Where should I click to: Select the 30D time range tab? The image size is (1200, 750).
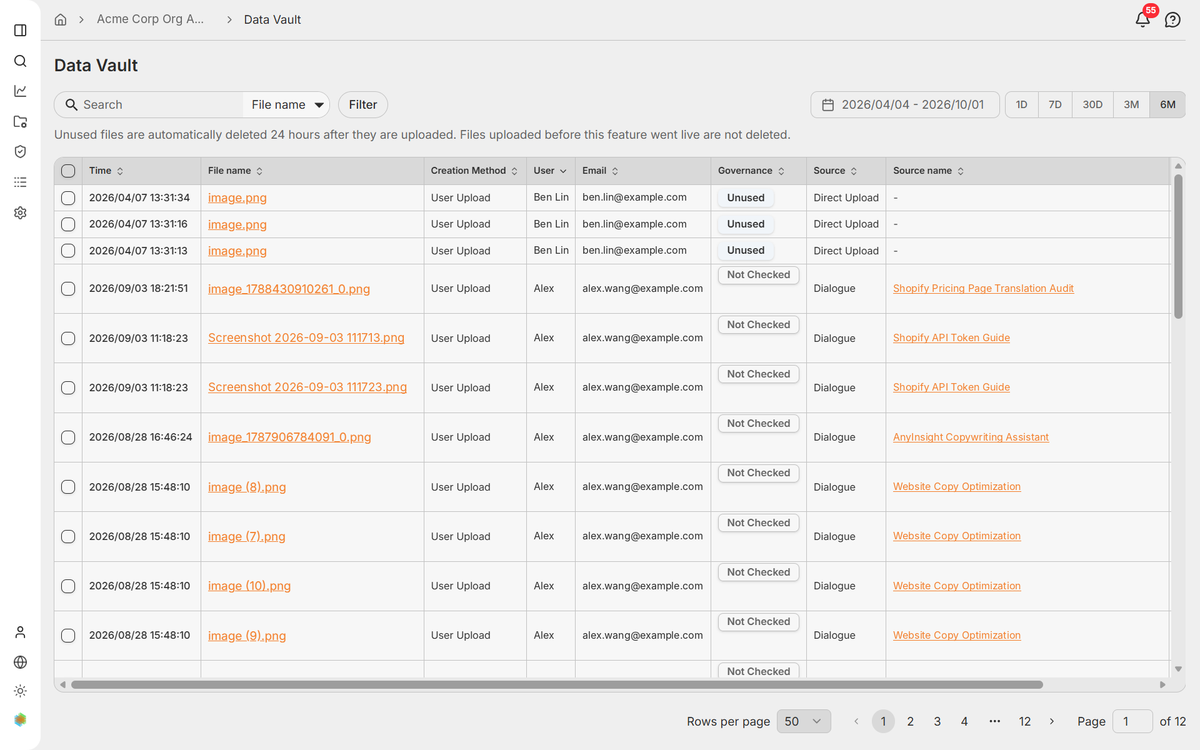point(1092,105)
